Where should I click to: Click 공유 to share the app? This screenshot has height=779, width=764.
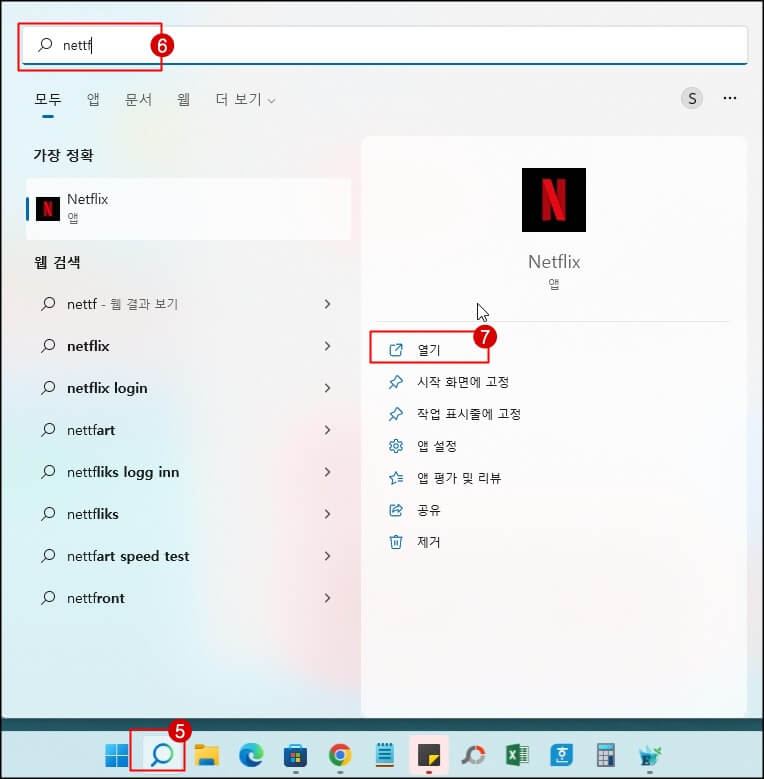tap(429, 510)
